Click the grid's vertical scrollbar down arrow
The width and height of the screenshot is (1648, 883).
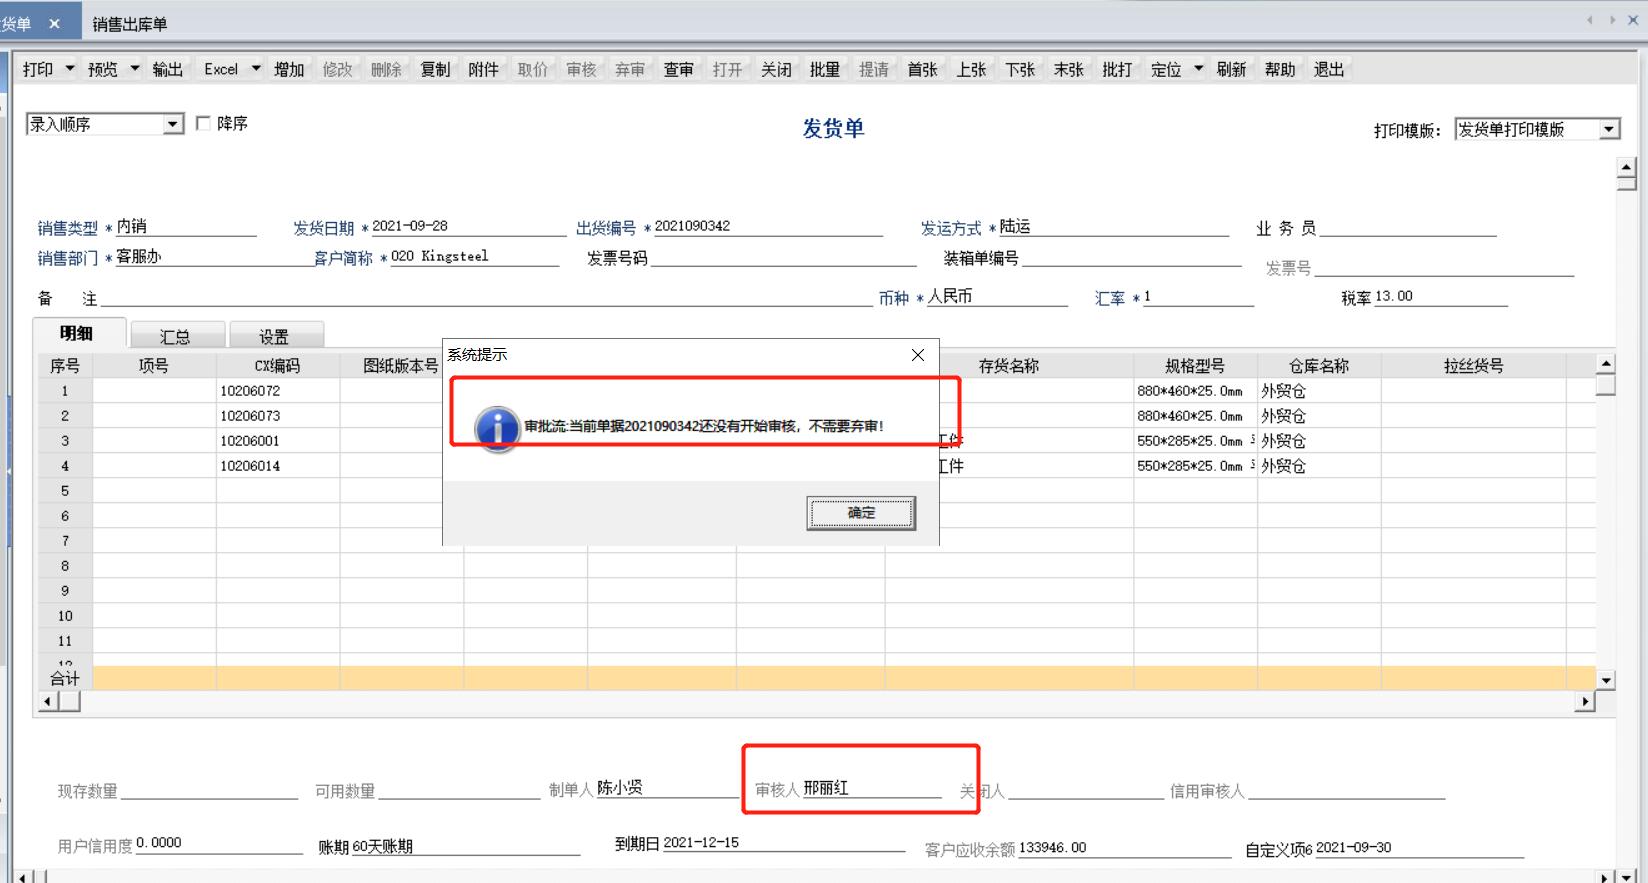(1606, 680)
